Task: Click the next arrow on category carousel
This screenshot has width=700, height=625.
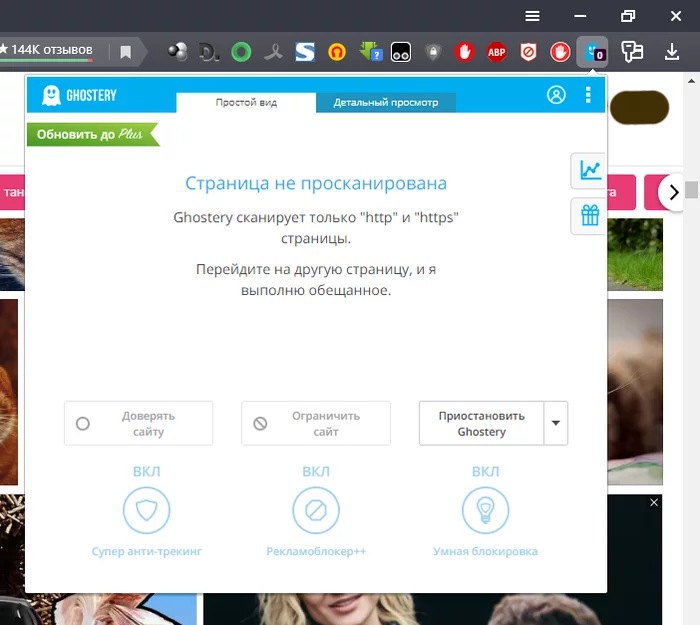Action: pos(673,192)
